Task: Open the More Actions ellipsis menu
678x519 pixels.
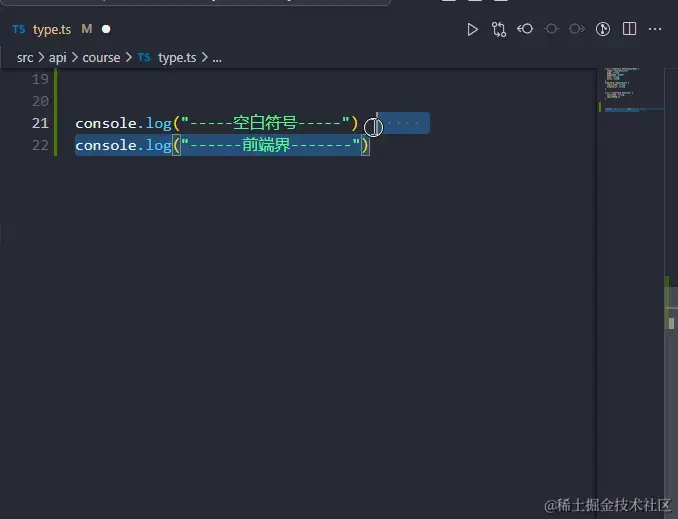Action: click(655, 29)
